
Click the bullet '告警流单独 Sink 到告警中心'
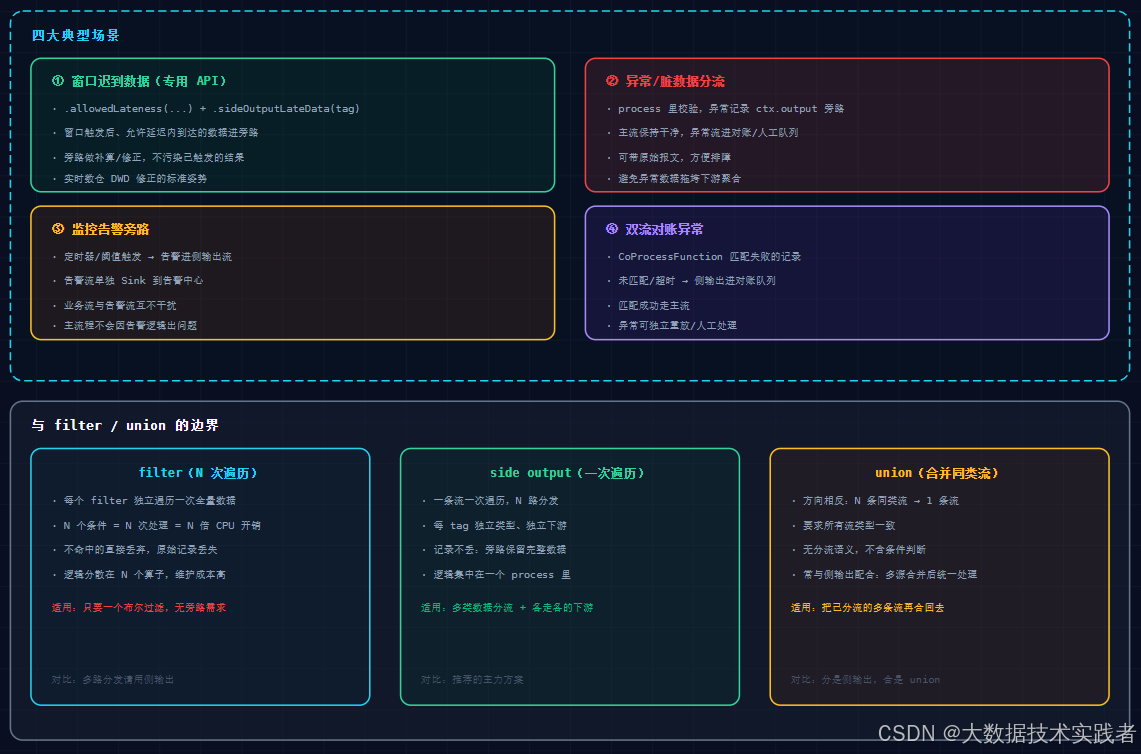point(133,280)
